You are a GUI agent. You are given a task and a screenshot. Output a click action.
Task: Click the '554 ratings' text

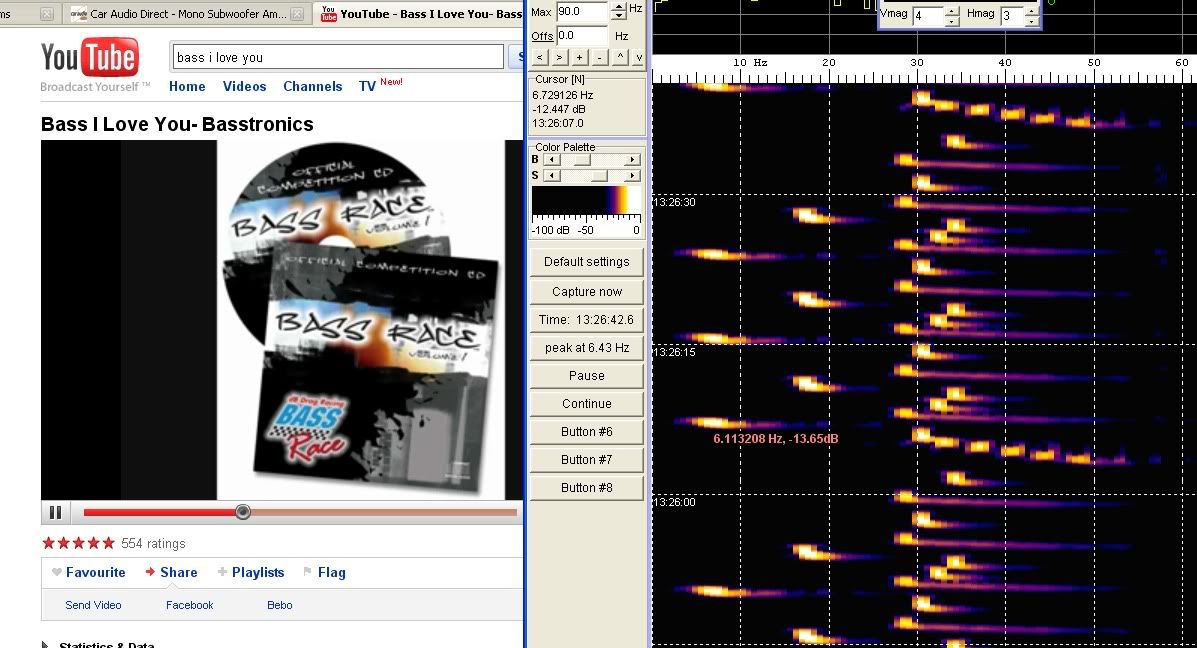tap(153, 543)
